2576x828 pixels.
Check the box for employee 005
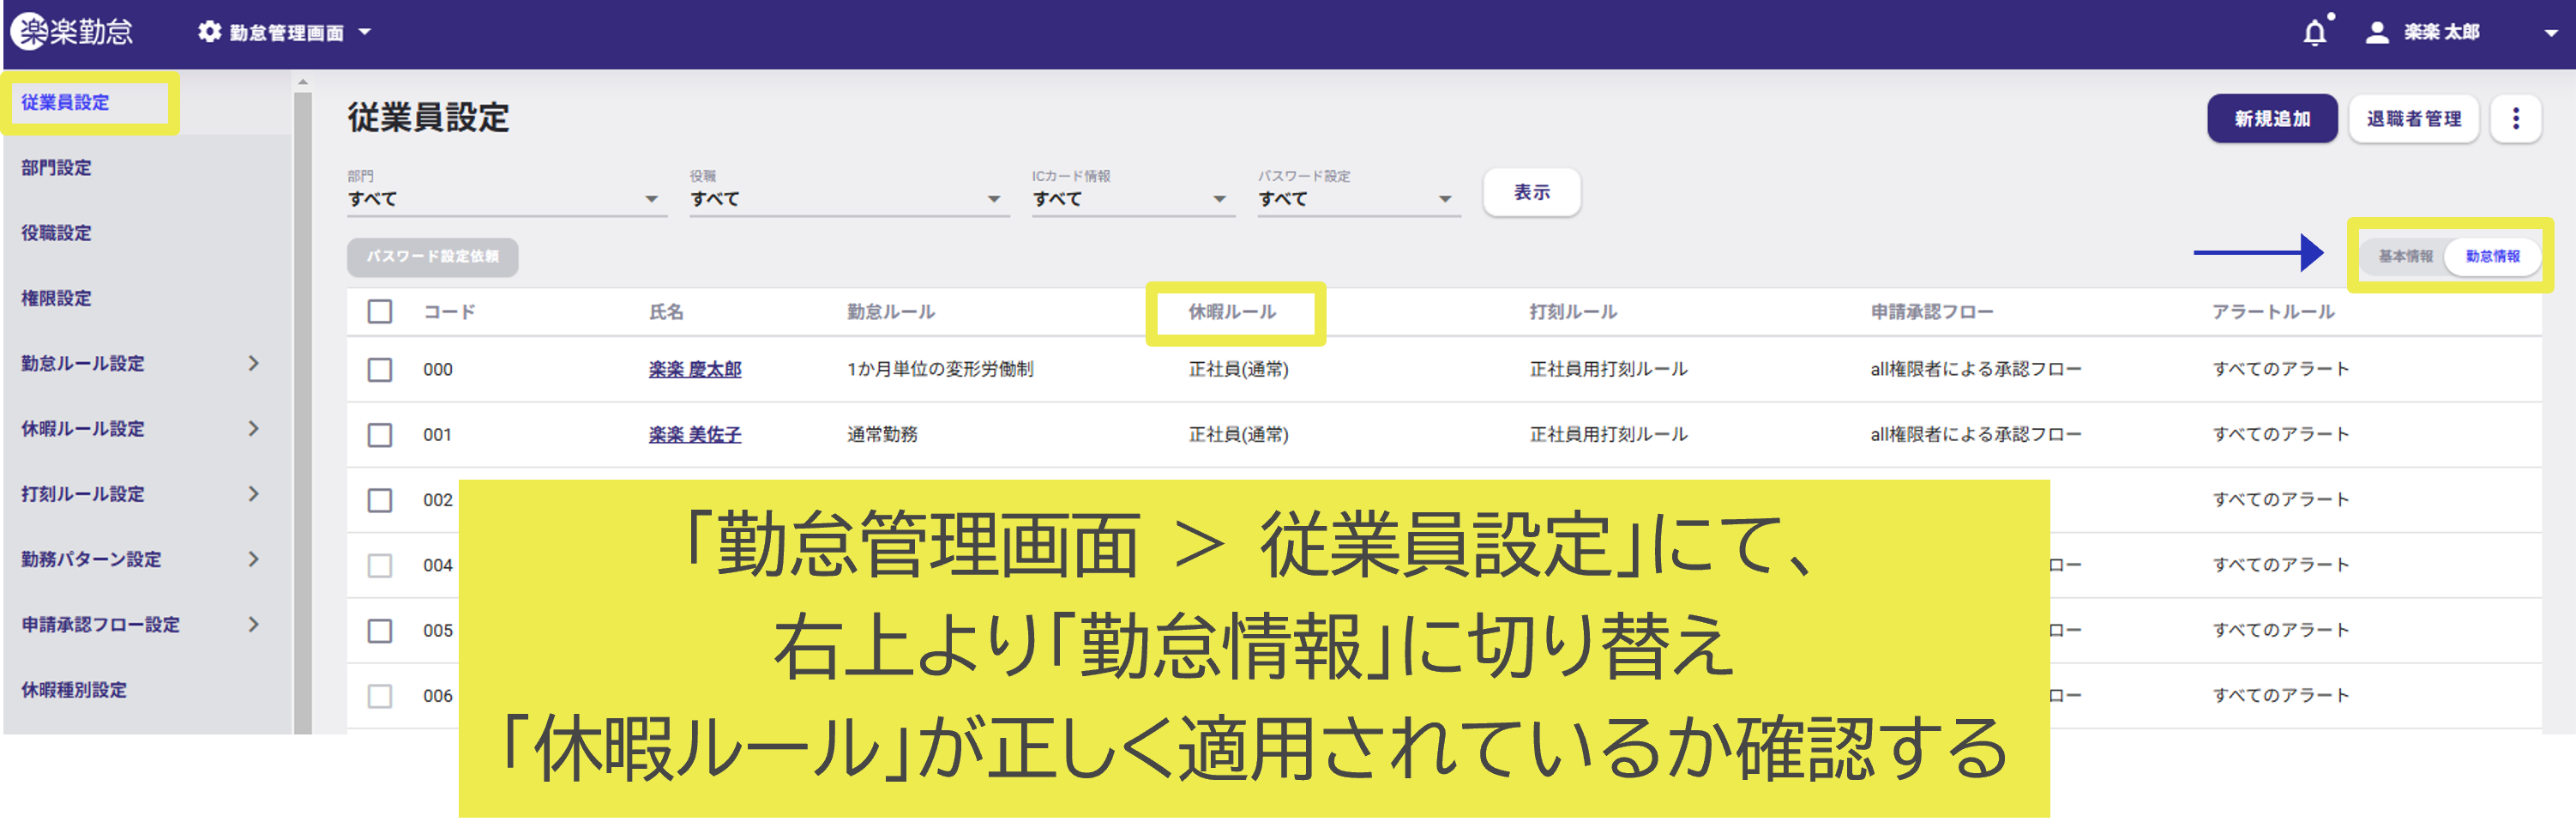(x=380, y=631)
